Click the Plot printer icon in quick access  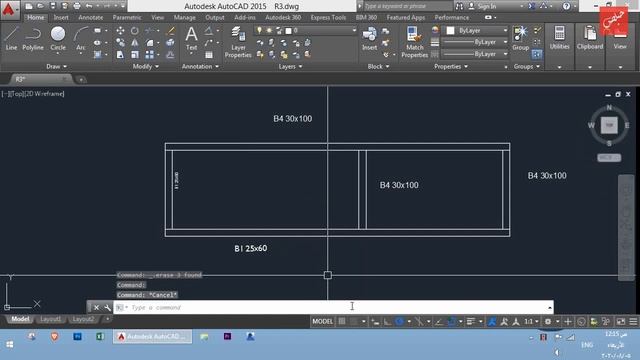click(x=77, y=6)
